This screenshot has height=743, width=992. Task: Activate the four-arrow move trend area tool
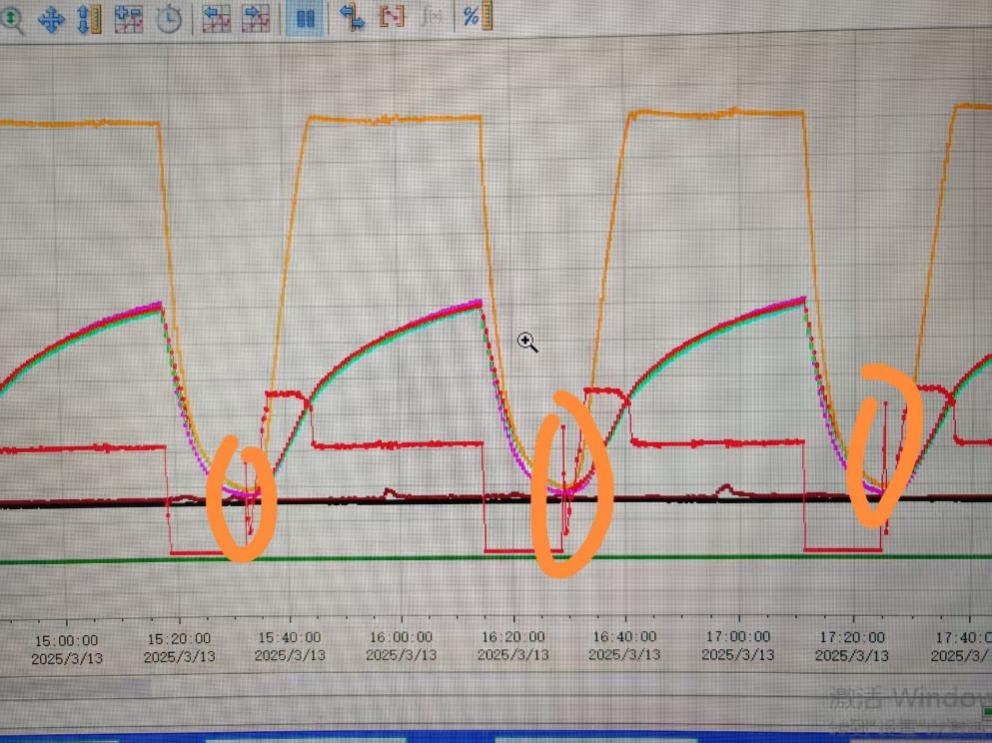tap(51, 19)
